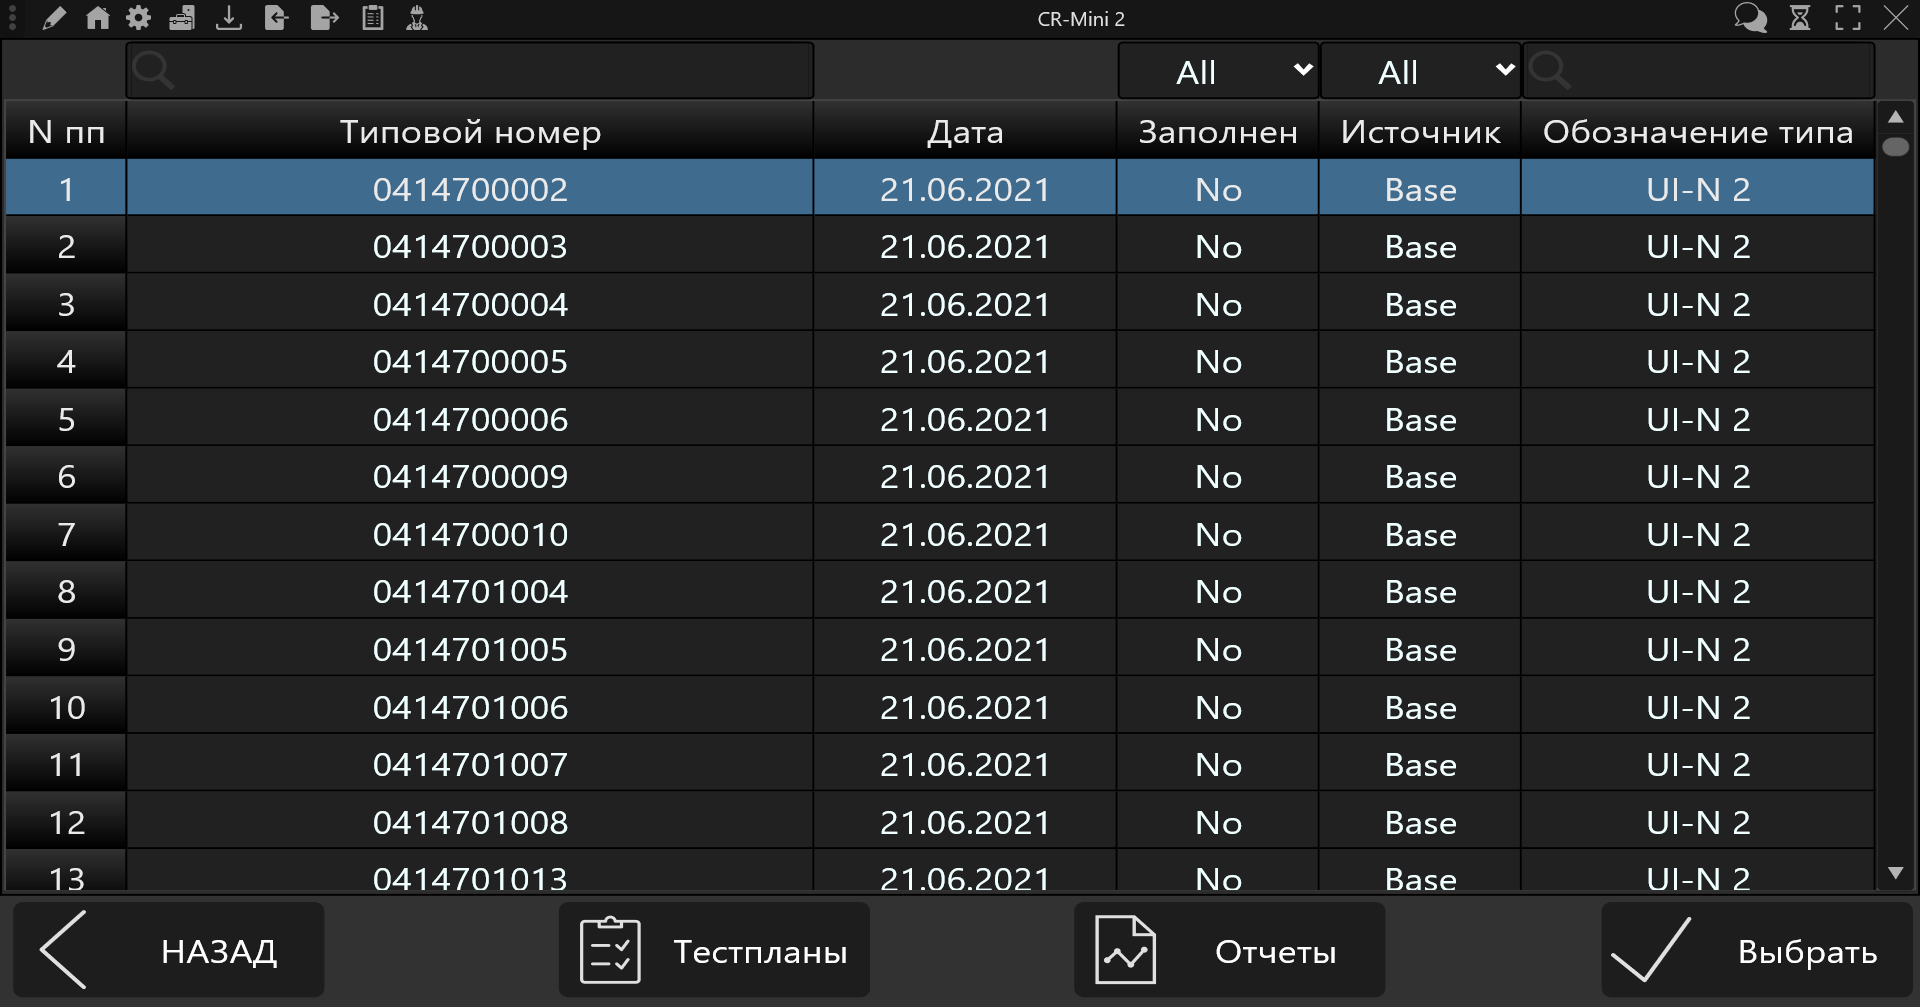
Task: Open the Источник filter dropdown
Action: 1420,71
